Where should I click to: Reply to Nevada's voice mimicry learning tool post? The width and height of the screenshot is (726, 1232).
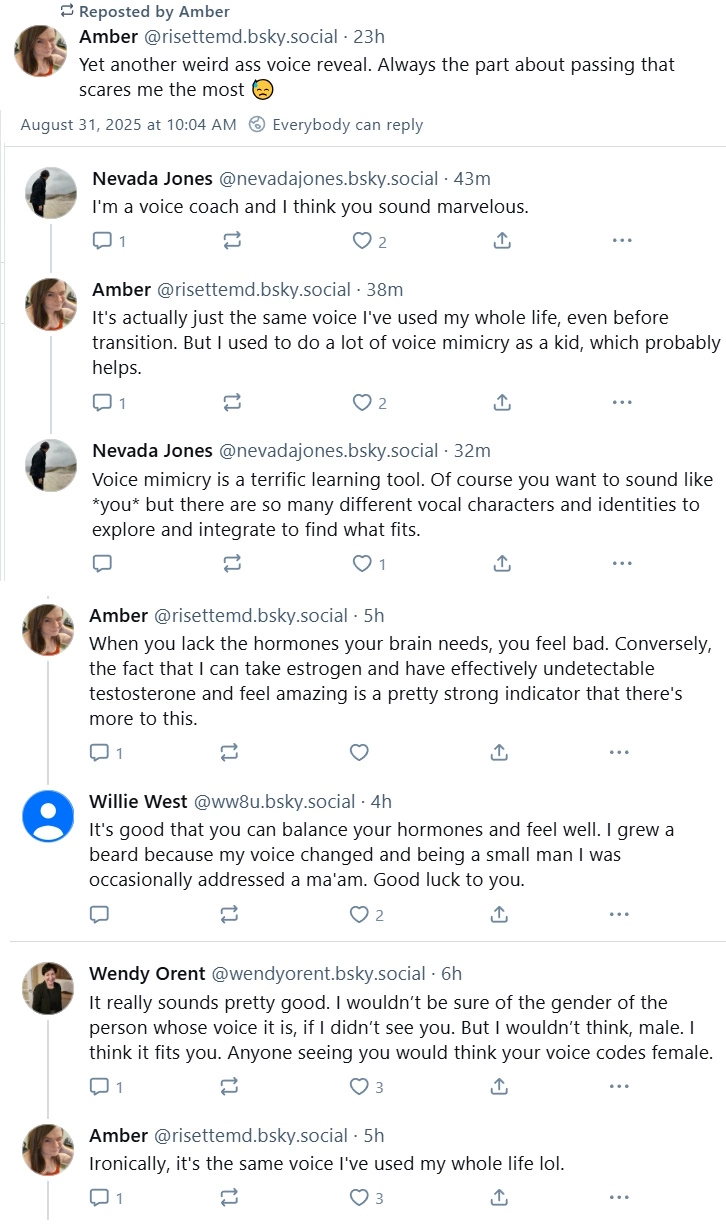click(x=102, y=564)
